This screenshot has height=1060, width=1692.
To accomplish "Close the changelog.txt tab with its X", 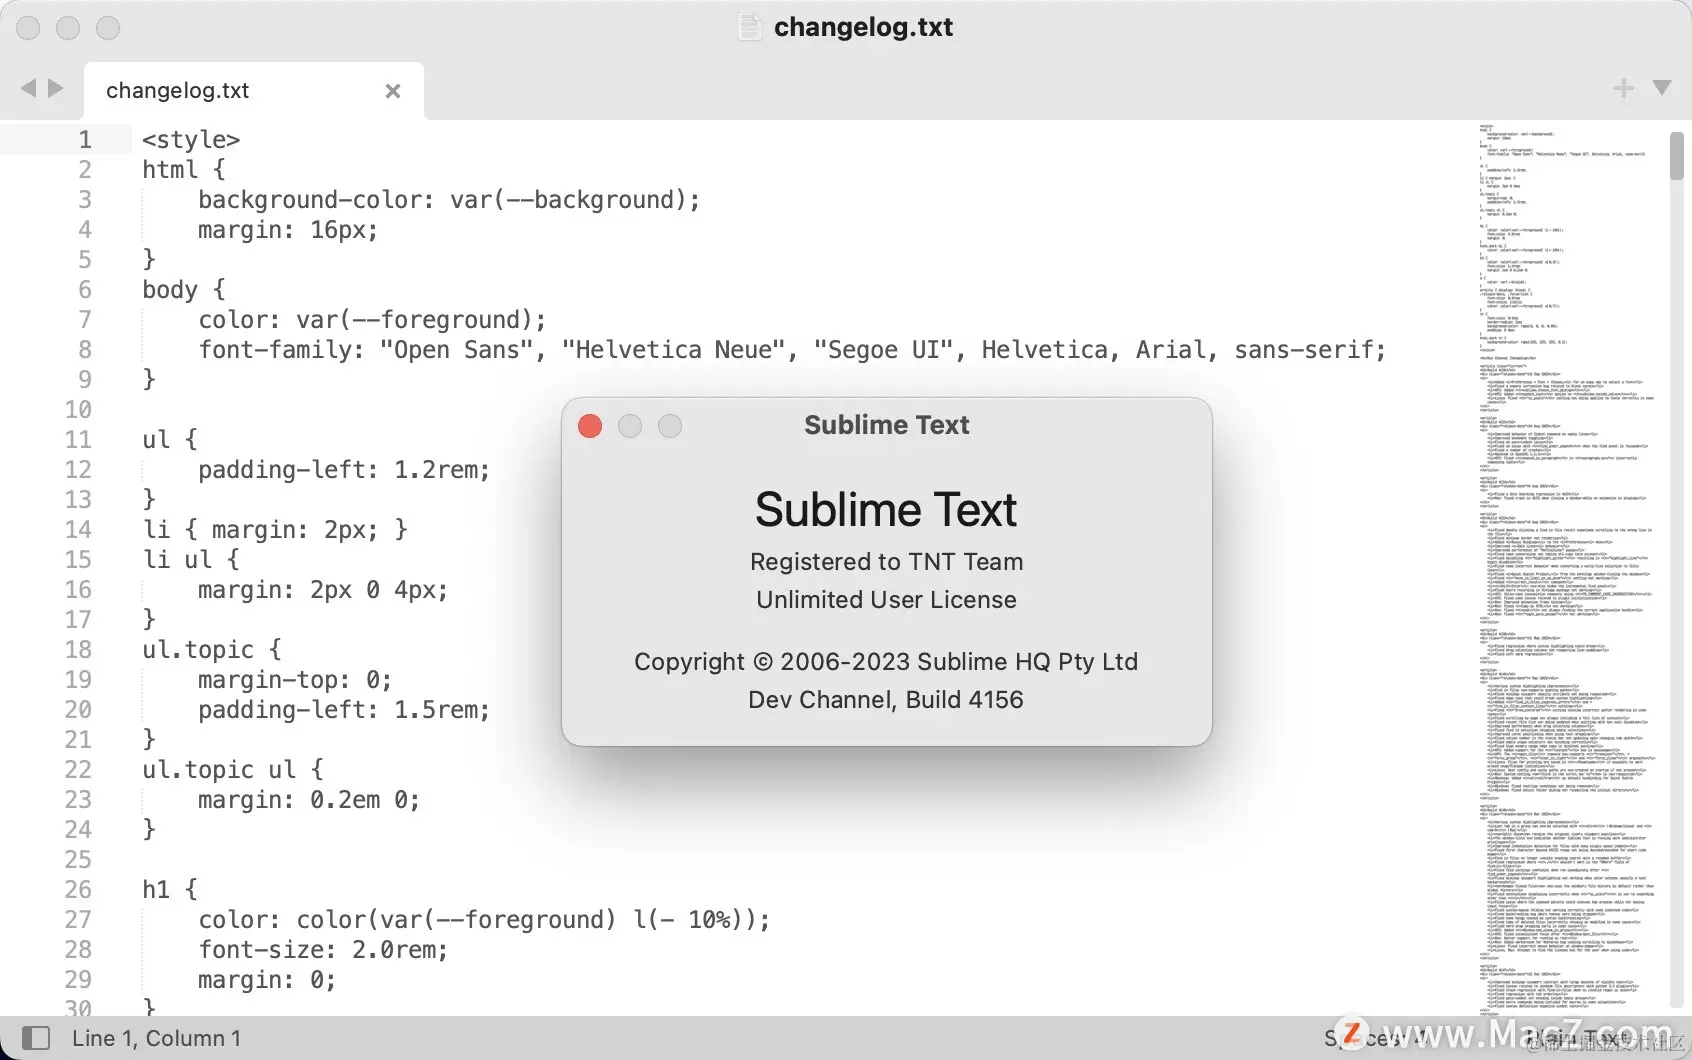I will coord(393,91).
